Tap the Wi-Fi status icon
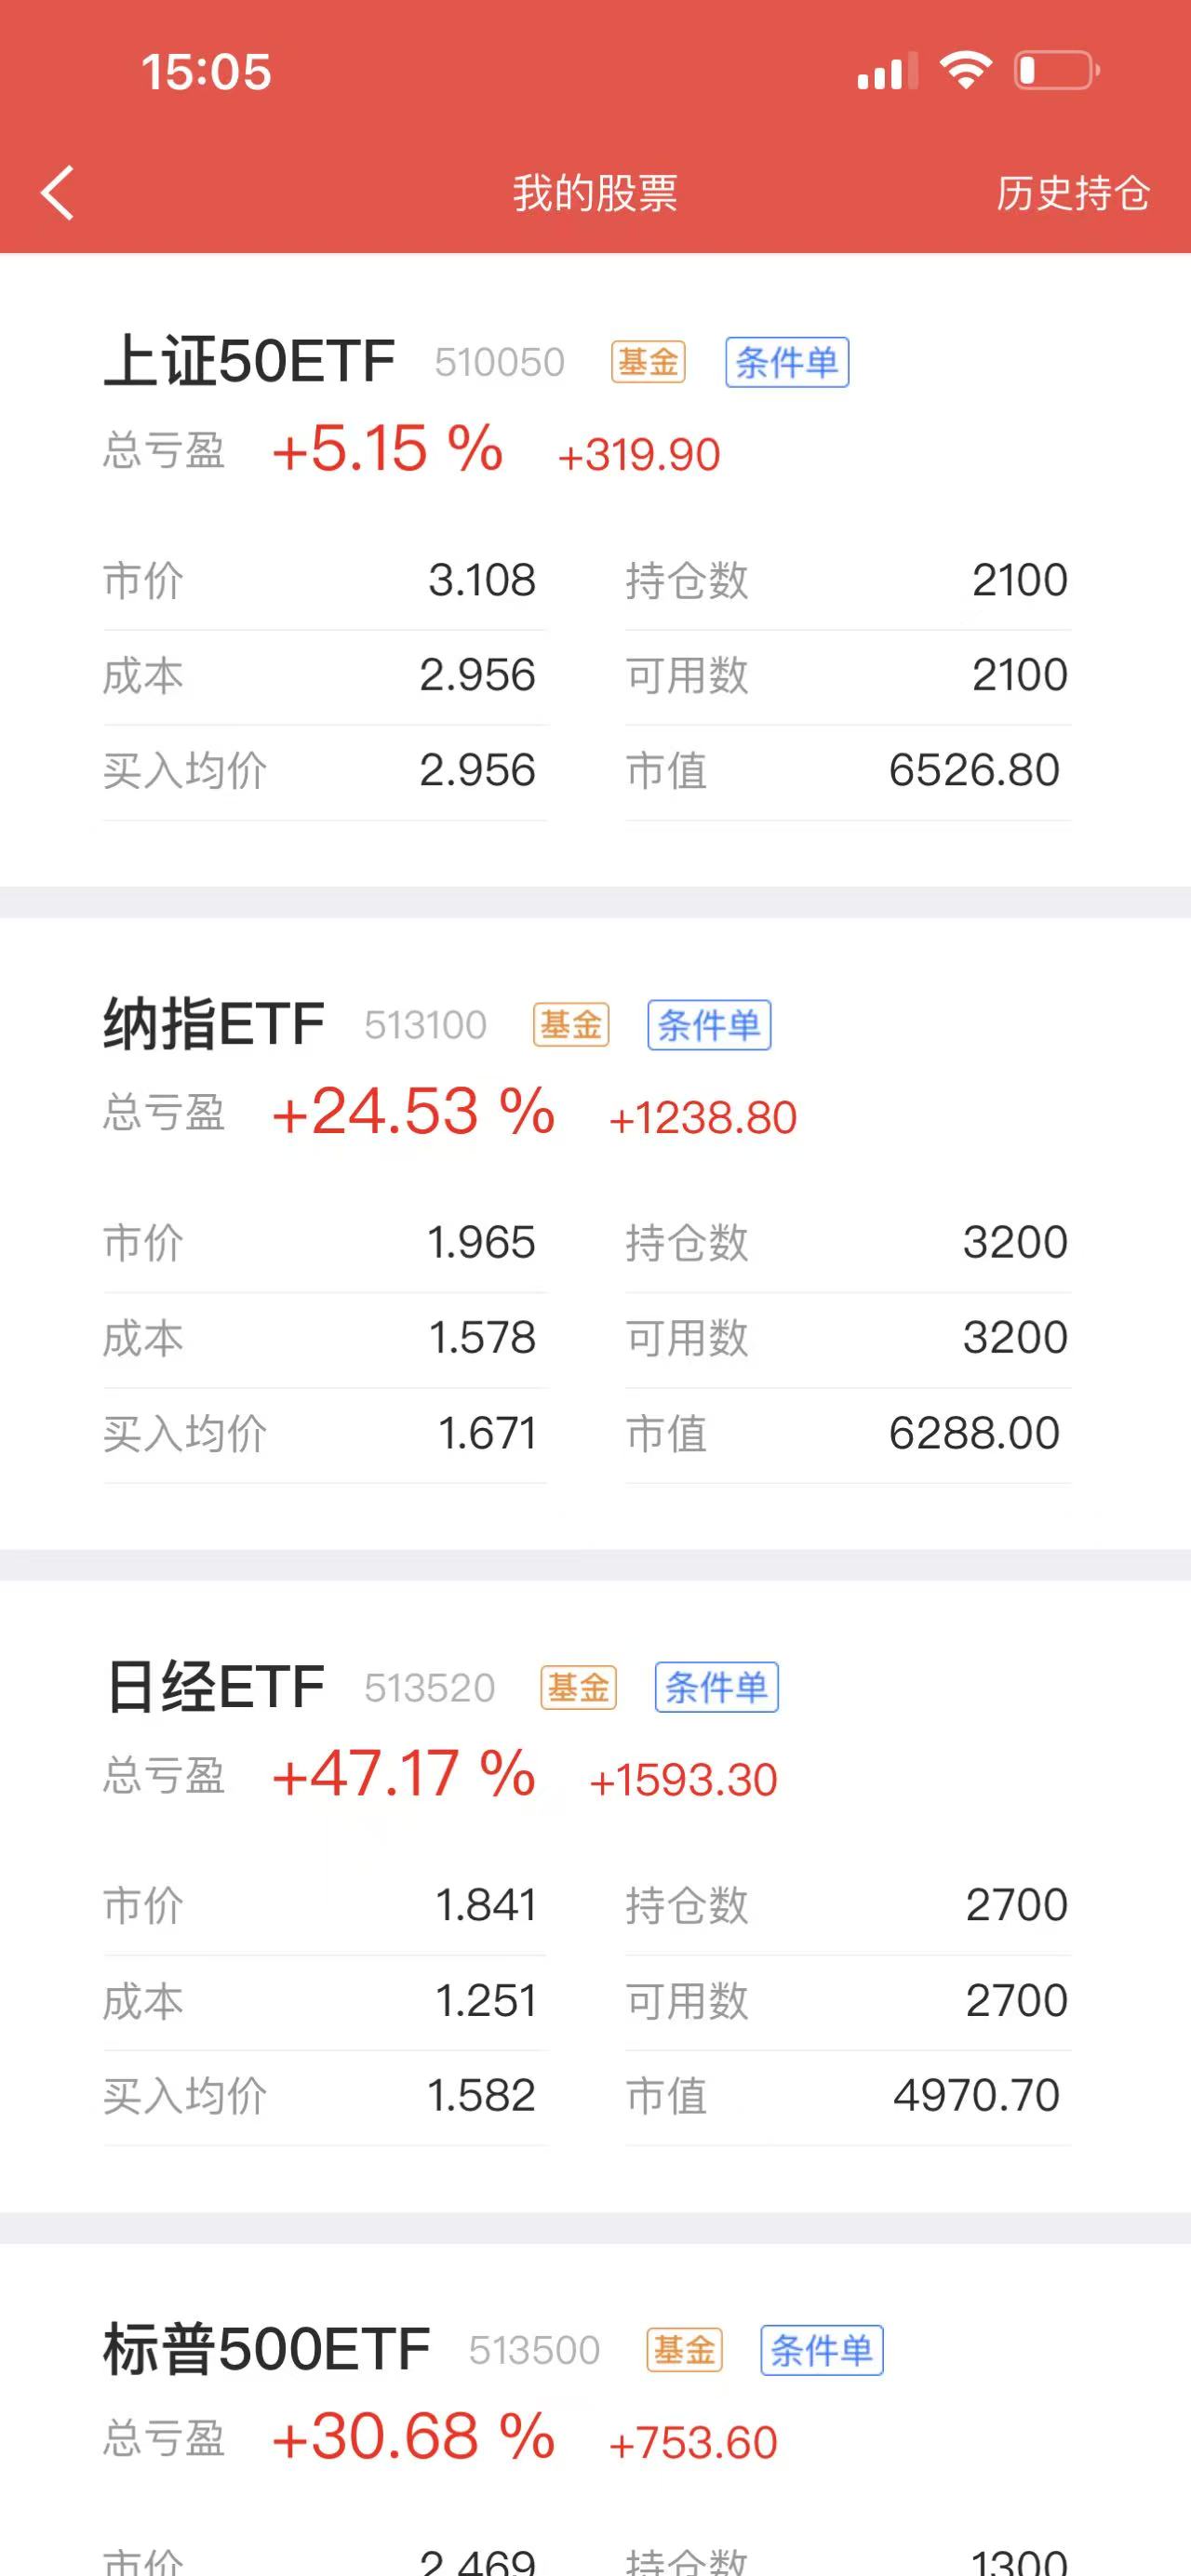This screenshot has height=2576, width=1191. [x=965, y=71]
